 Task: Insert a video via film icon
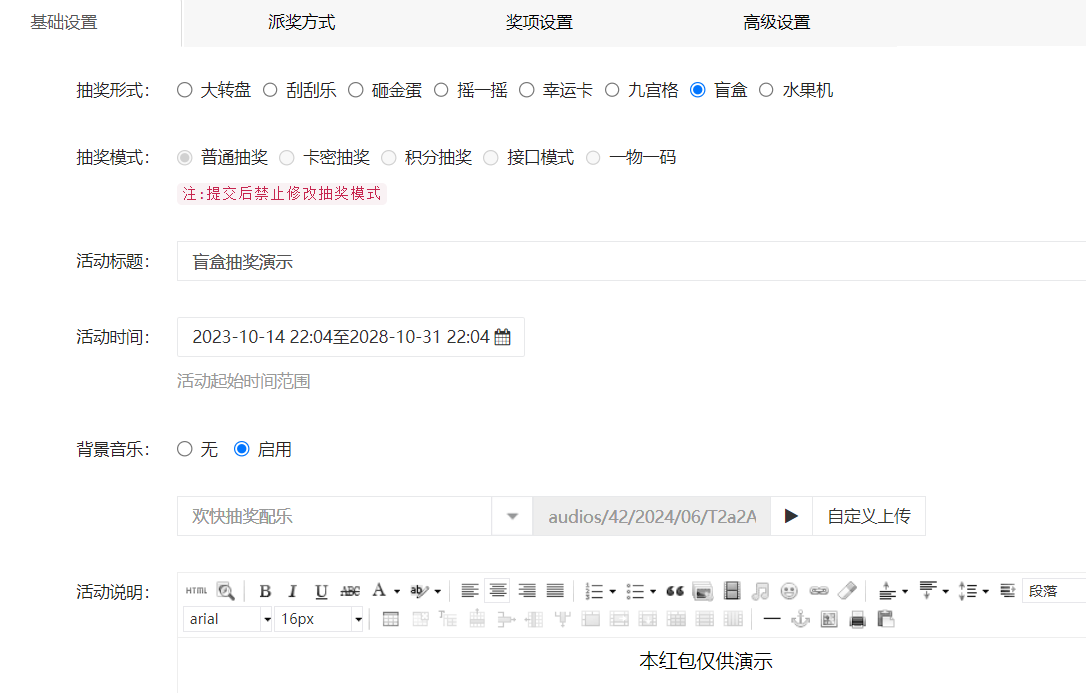(x=732, y=591)
